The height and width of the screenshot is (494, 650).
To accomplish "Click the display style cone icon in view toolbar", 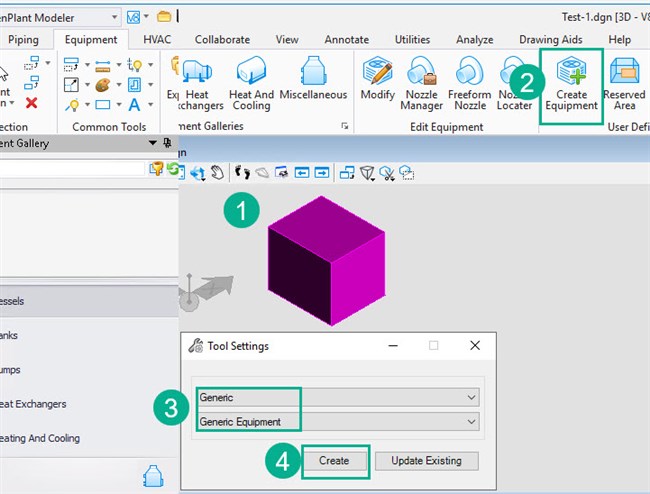I will click(x=367, y=173).
